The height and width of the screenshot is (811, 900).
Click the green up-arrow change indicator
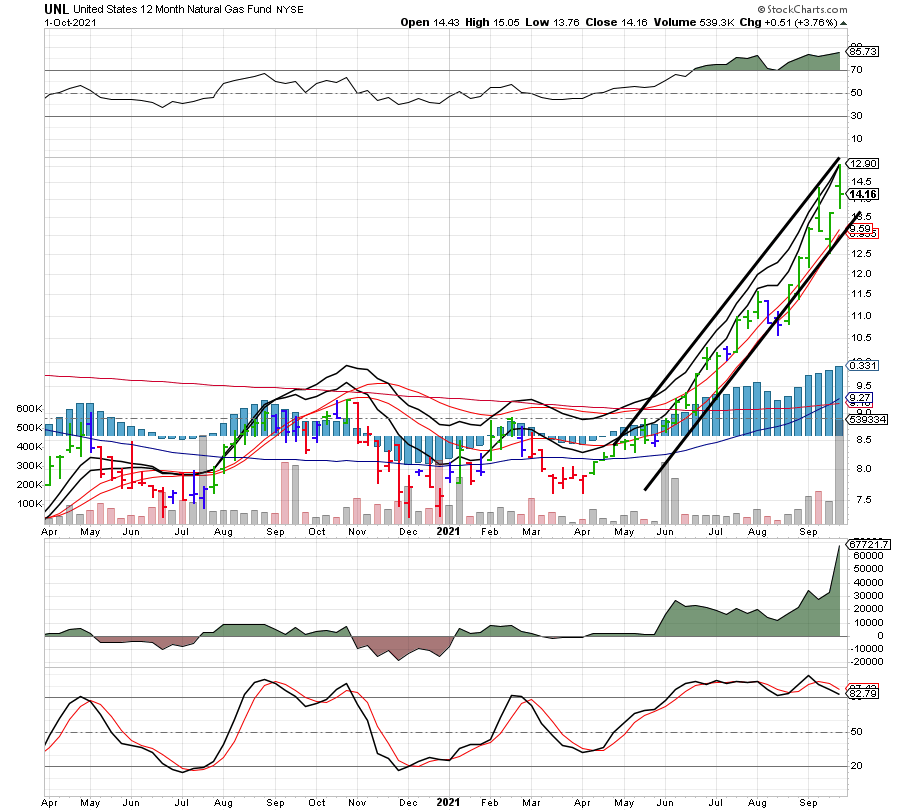(842, 22)
